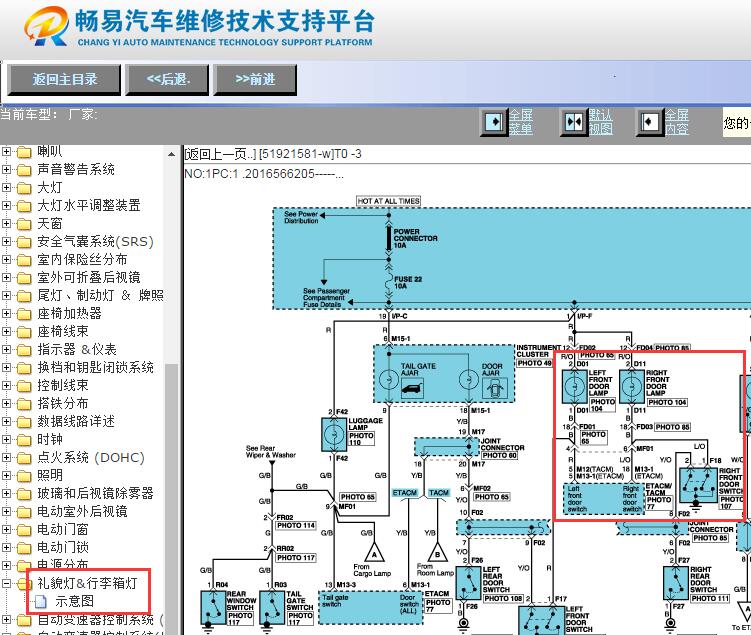The height and width of the screenshot is (635, 751).
Task: Click the folder icon beside 大灯
Action: [x=23, y=188]
